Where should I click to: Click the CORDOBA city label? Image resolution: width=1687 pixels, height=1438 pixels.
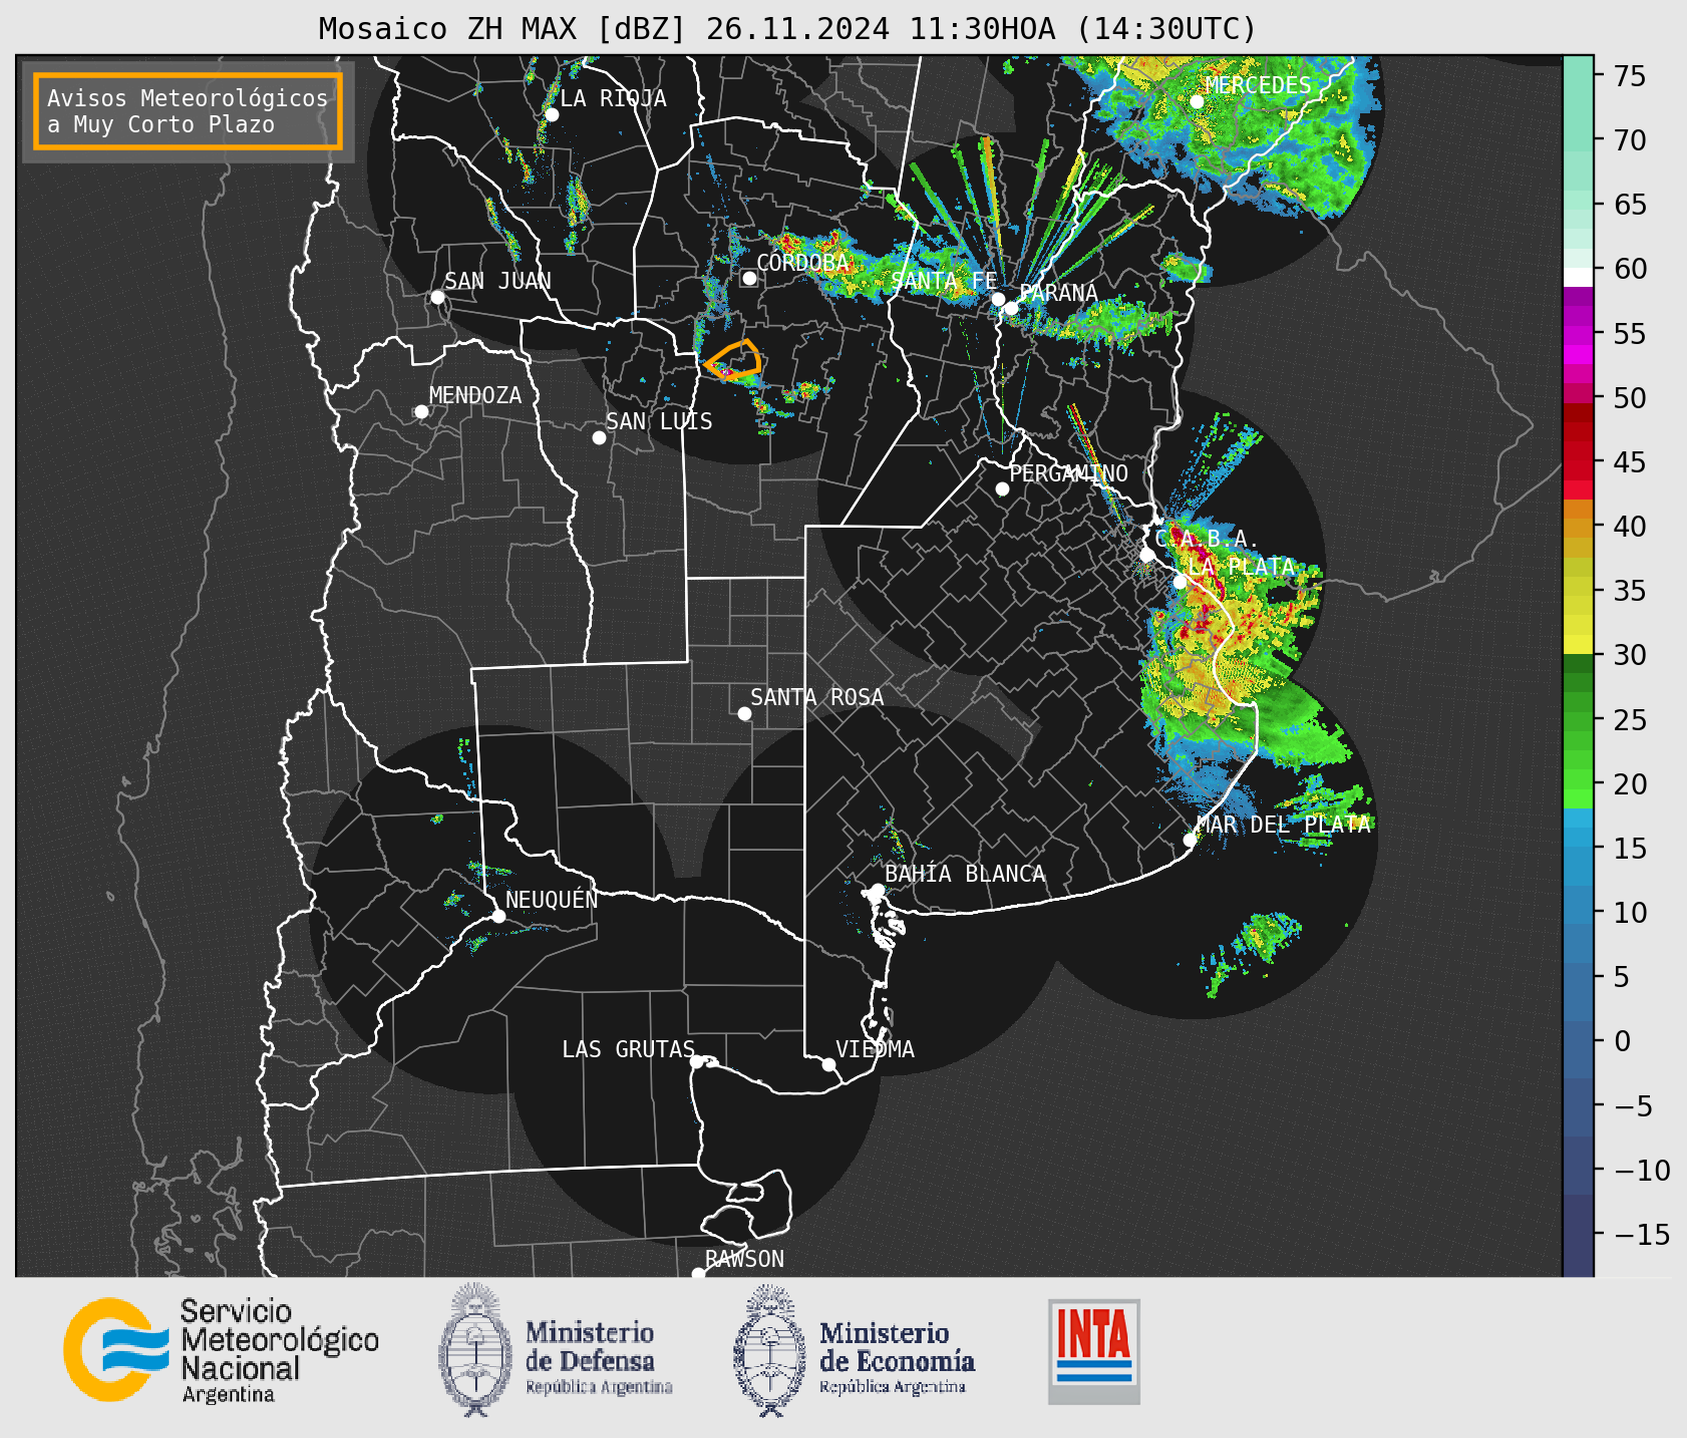click(802, 263)
